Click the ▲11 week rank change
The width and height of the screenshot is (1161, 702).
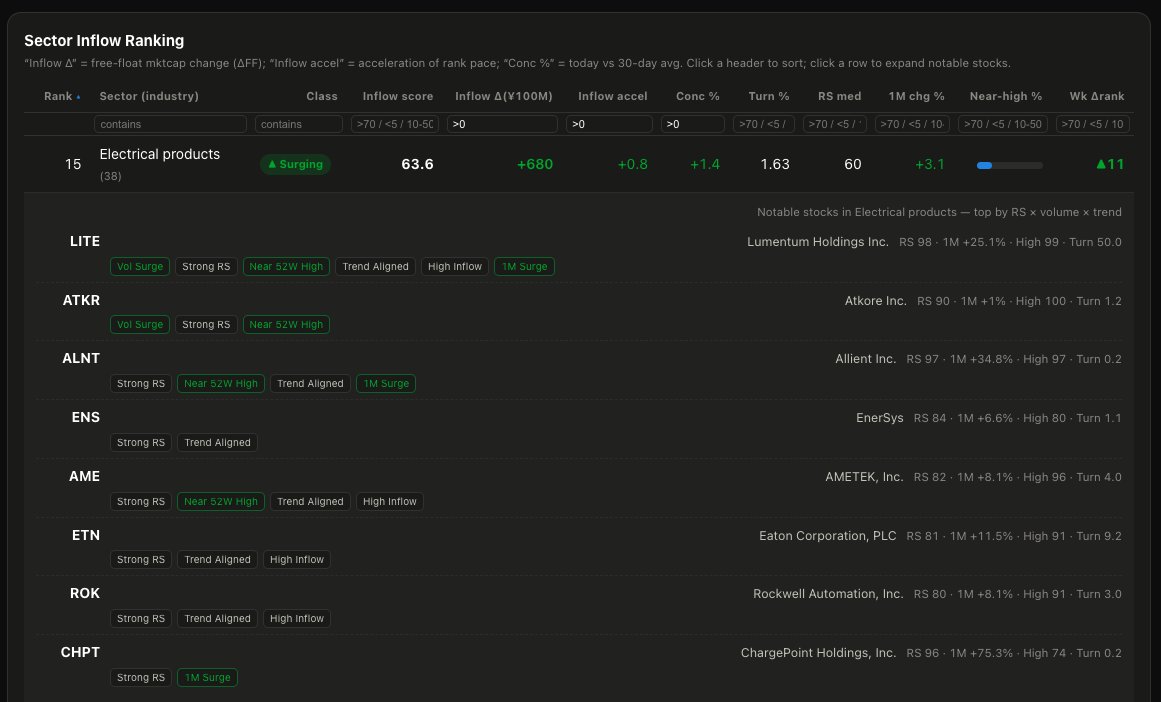[1110, 164]
